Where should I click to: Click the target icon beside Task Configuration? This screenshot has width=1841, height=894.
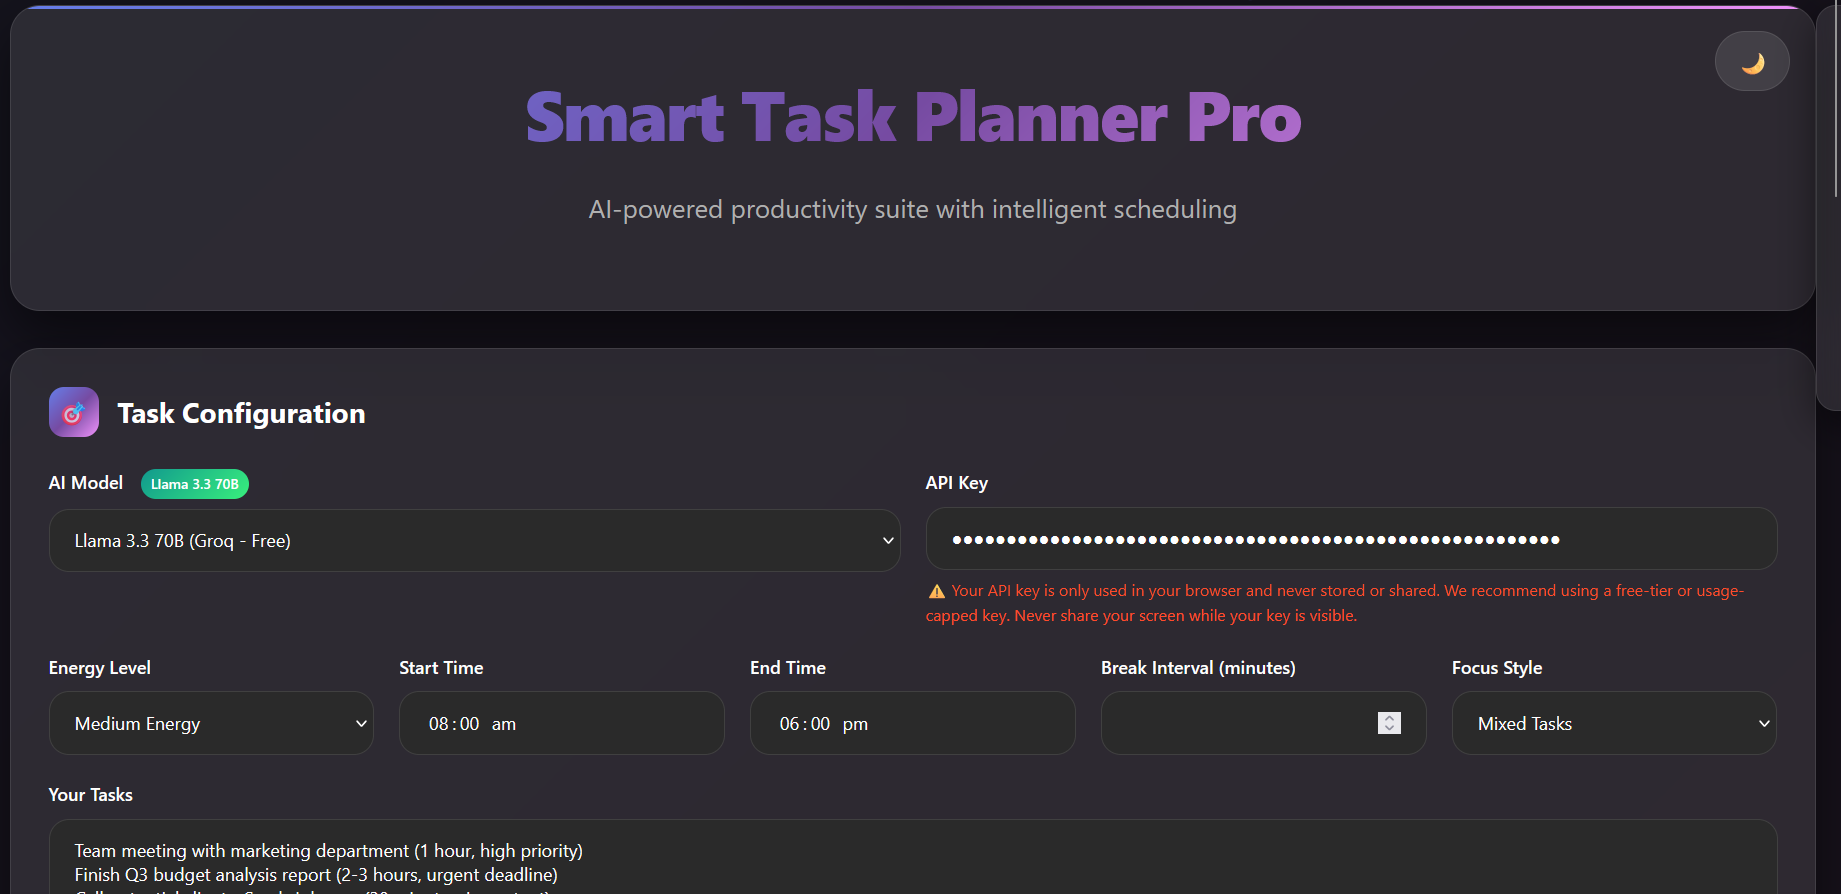(73, 411)
